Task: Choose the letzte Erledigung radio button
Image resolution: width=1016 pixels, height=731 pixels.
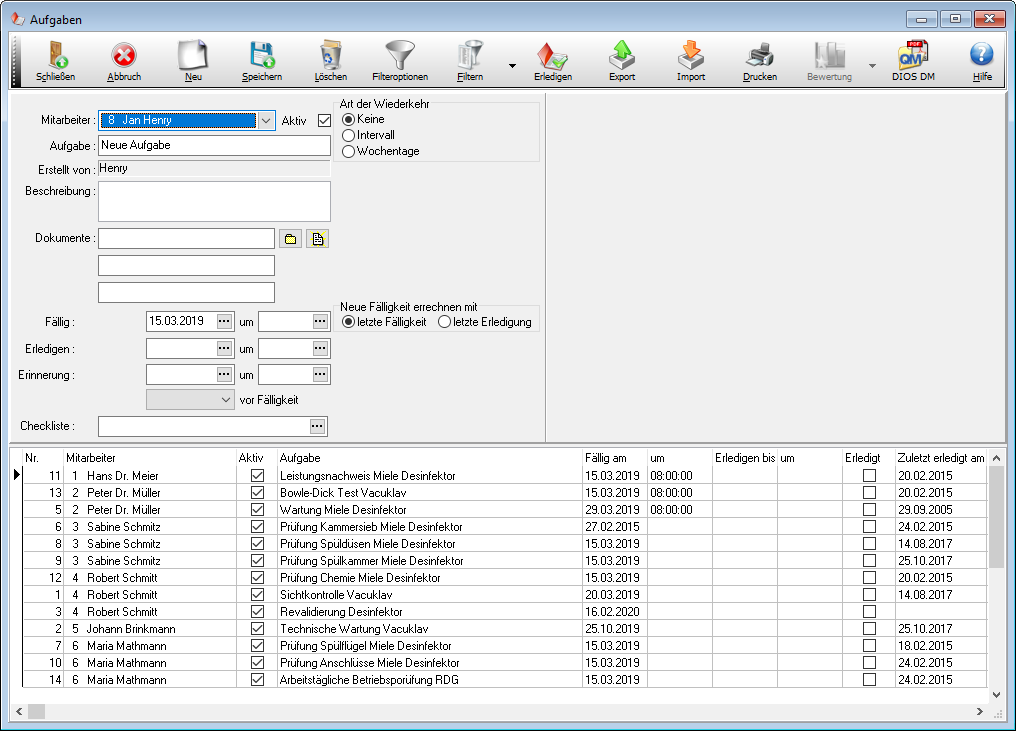Action: click(x=444, y=322)
